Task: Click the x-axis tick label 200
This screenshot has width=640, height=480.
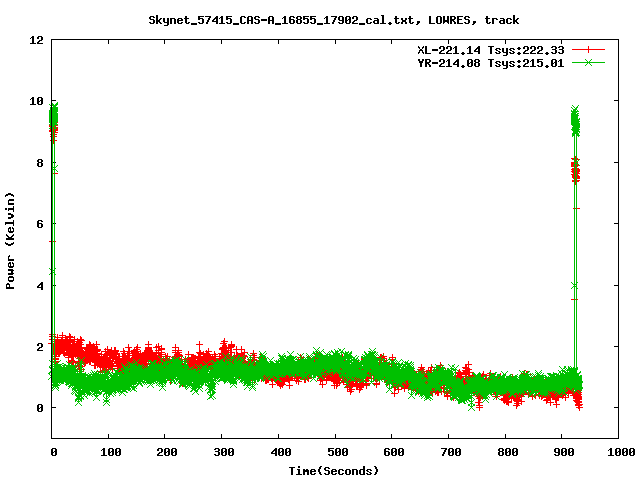Action: tap(167, 452)
